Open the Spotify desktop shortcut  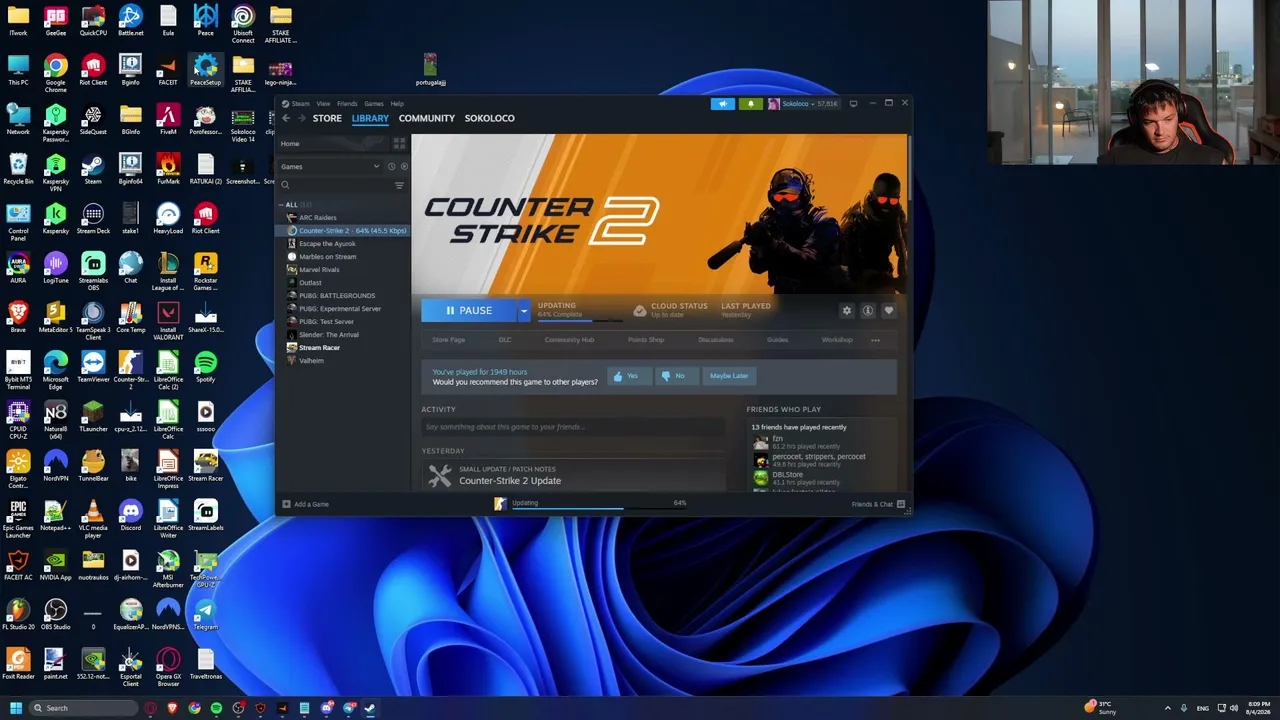(206, 366)
